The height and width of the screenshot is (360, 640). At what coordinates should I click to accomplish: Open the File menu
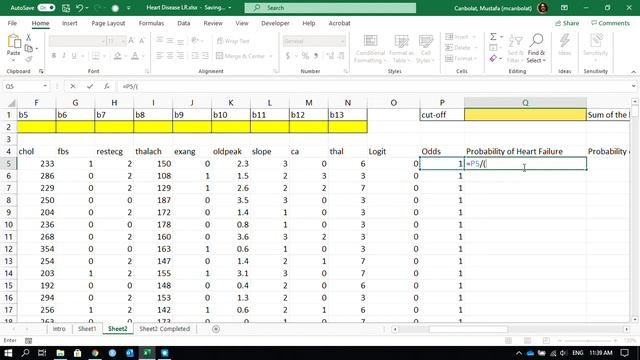[x=12, y=23]
